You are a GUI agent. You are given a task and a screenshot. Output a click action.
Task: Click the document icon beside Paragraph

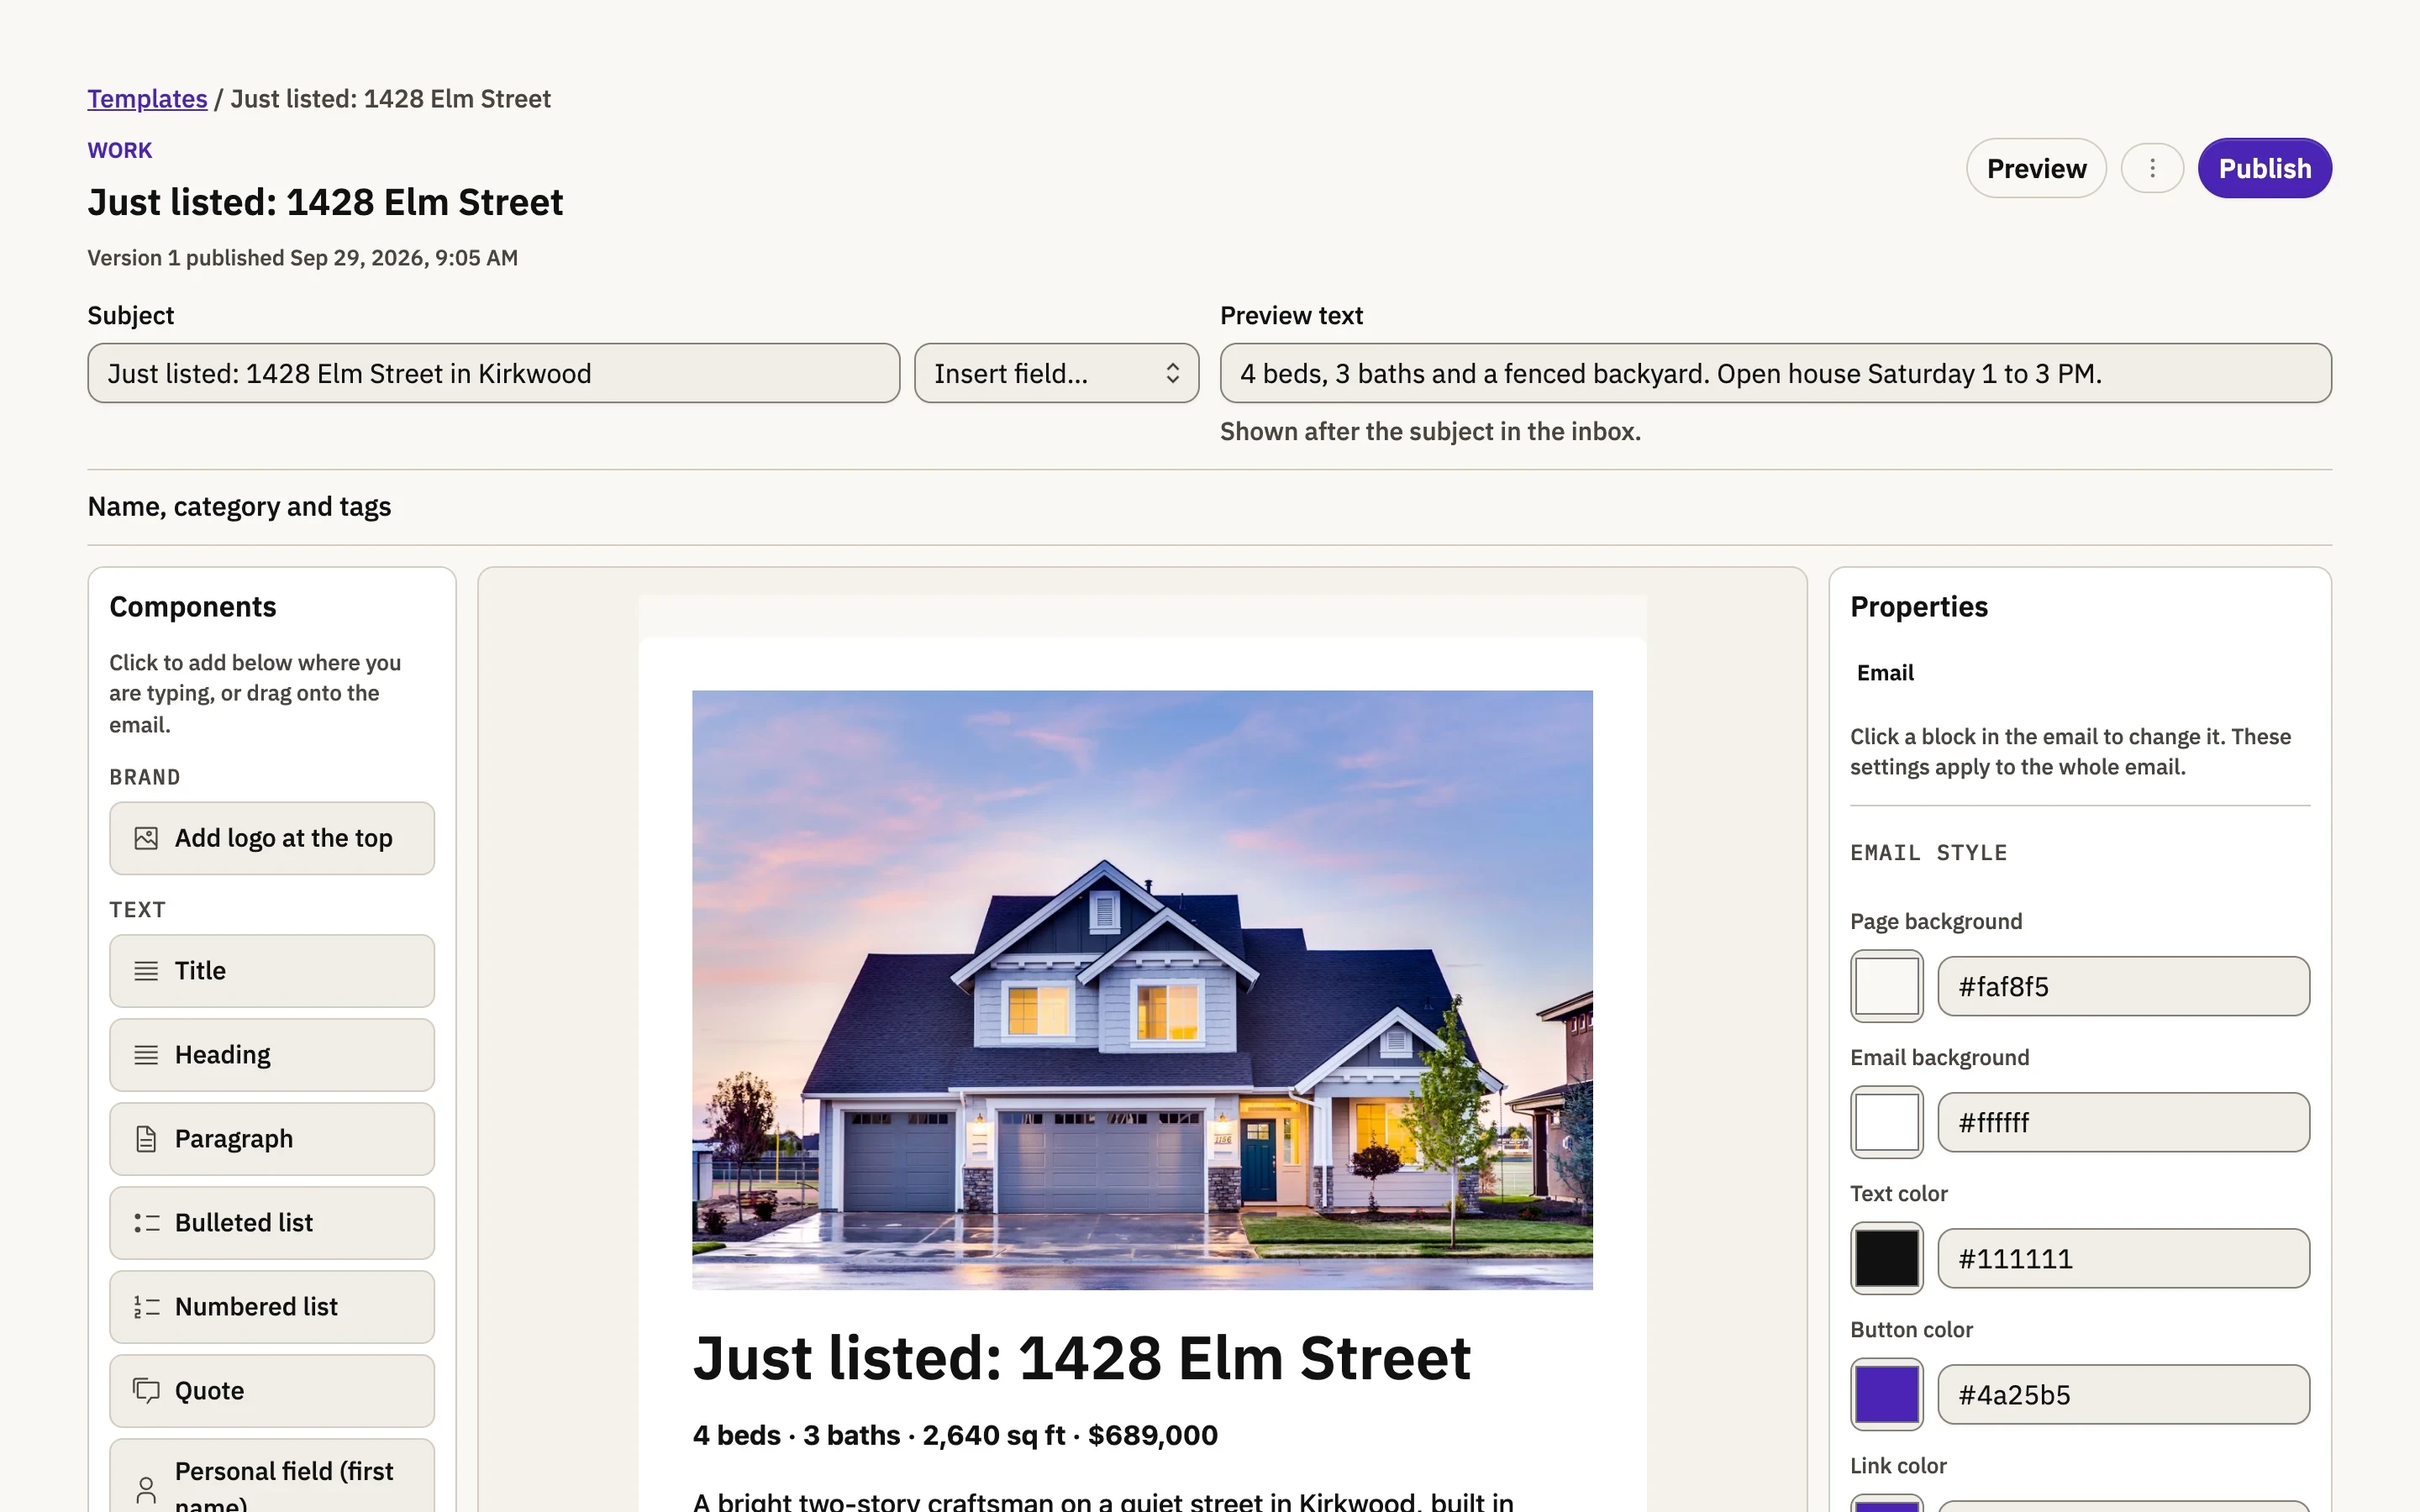click(146, 1139)
